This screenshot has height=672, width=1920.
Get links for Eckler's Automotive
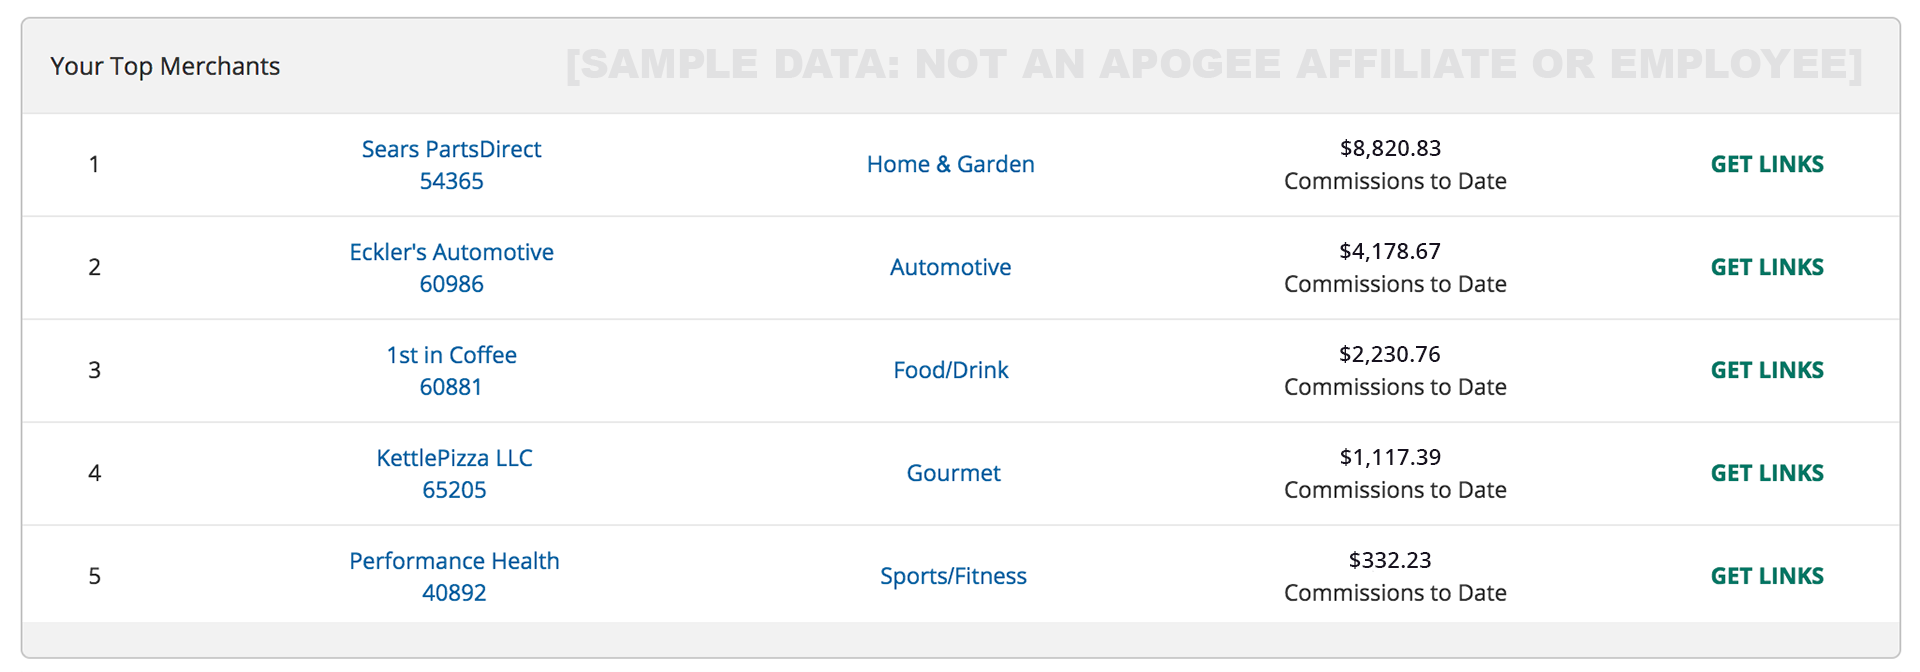(1767, 267)
